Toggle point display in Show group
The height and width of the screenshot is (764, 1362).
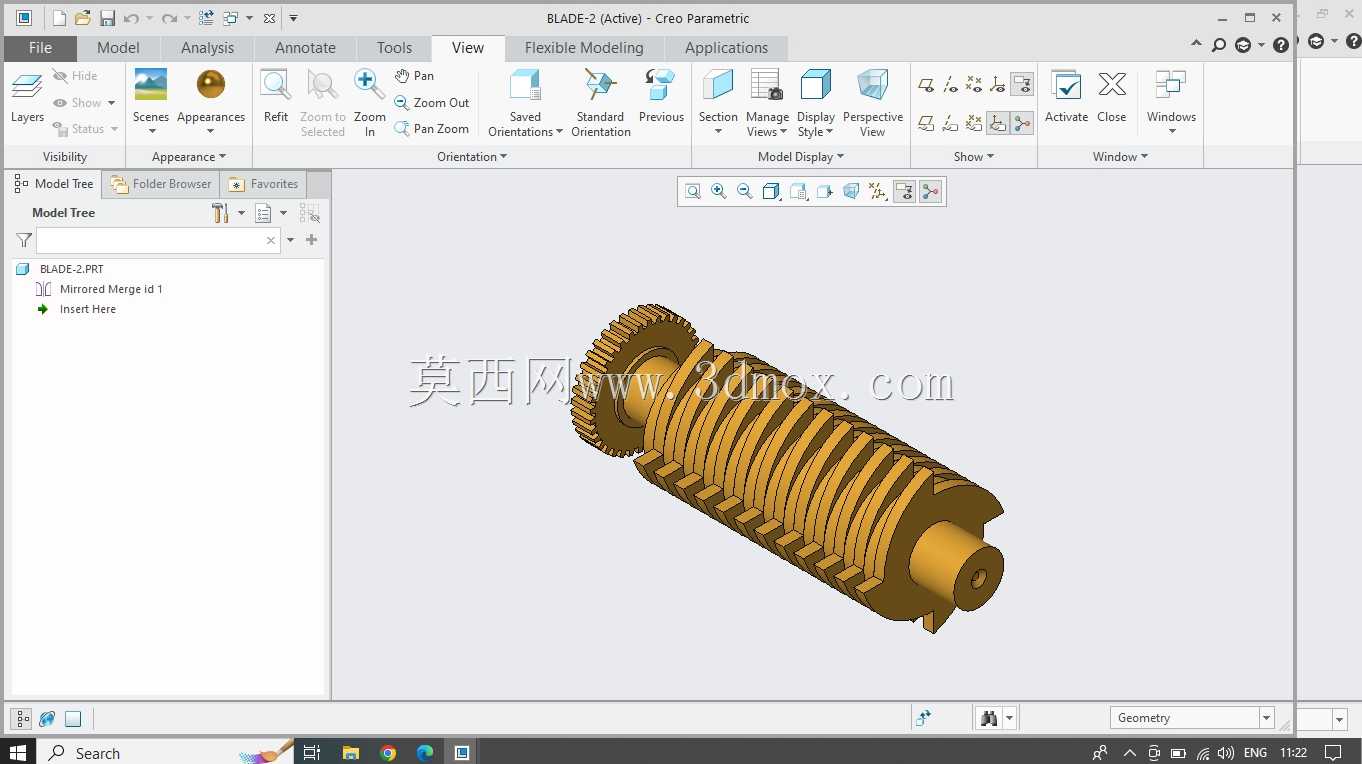point(974,85)
